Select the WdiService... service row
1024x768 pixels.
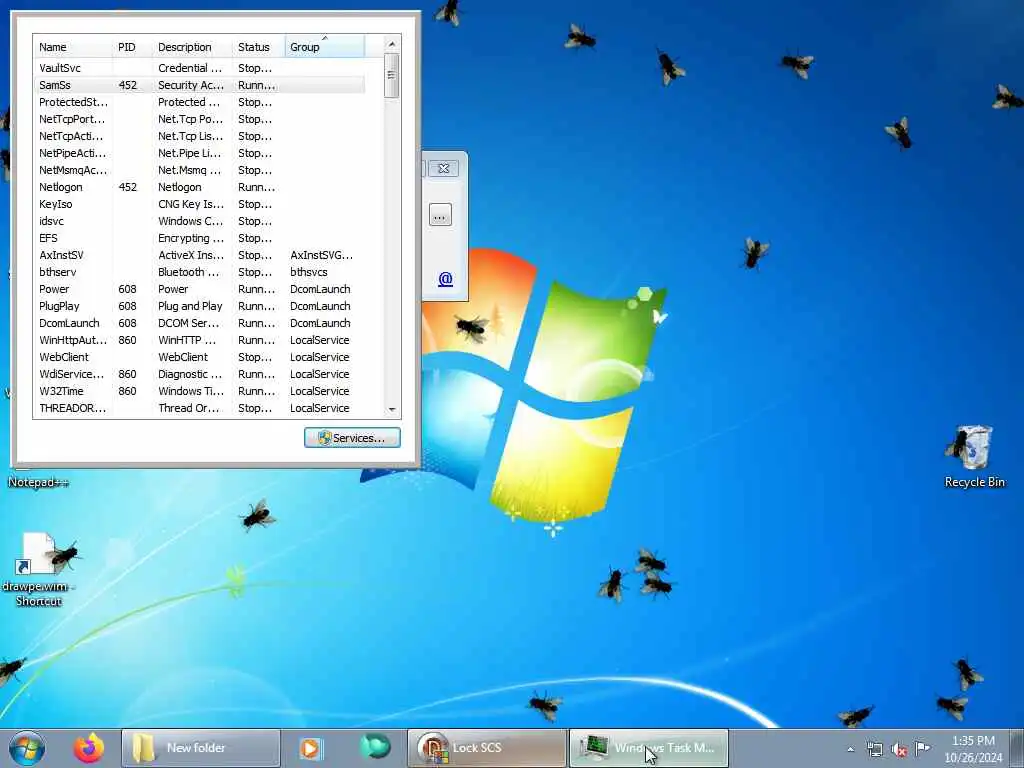tap(199, 374)
